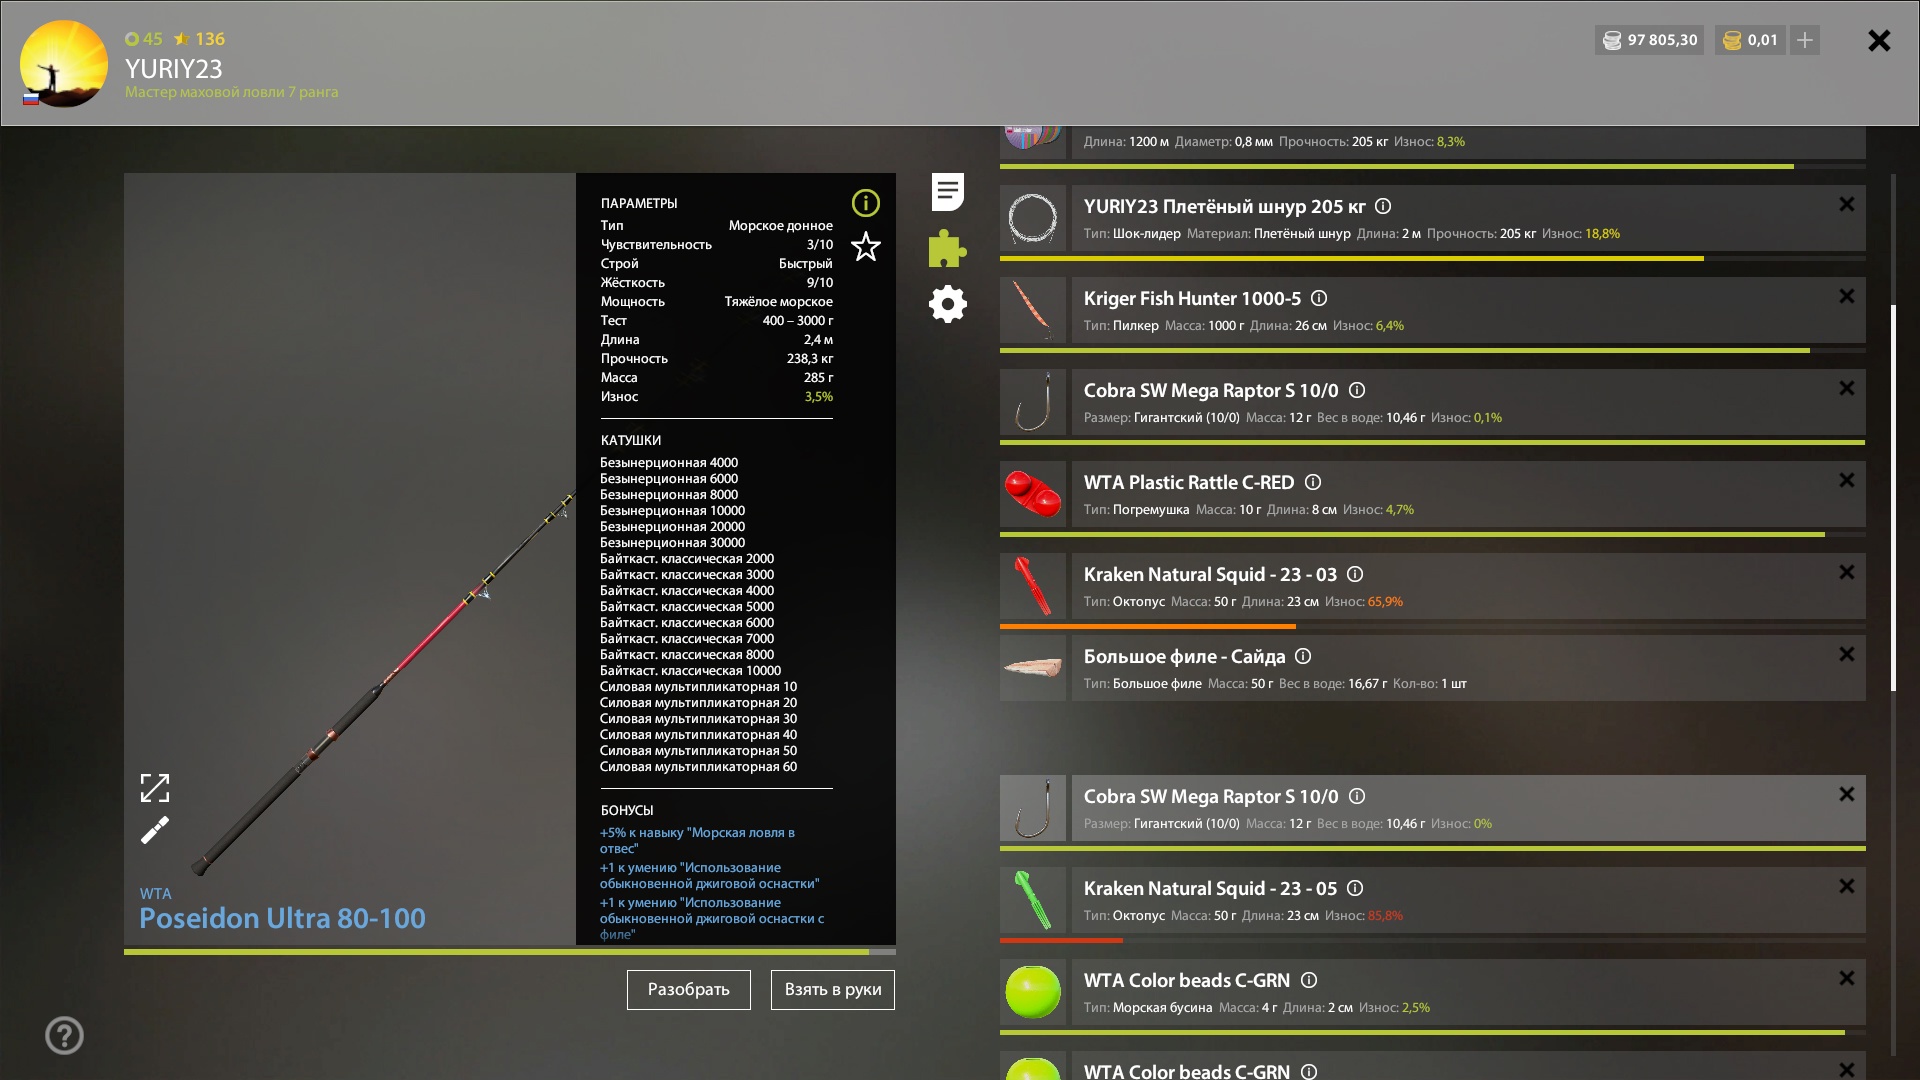Open the gear settings icon
Screen dimensions: 1920x1080
tap(947, 304)
